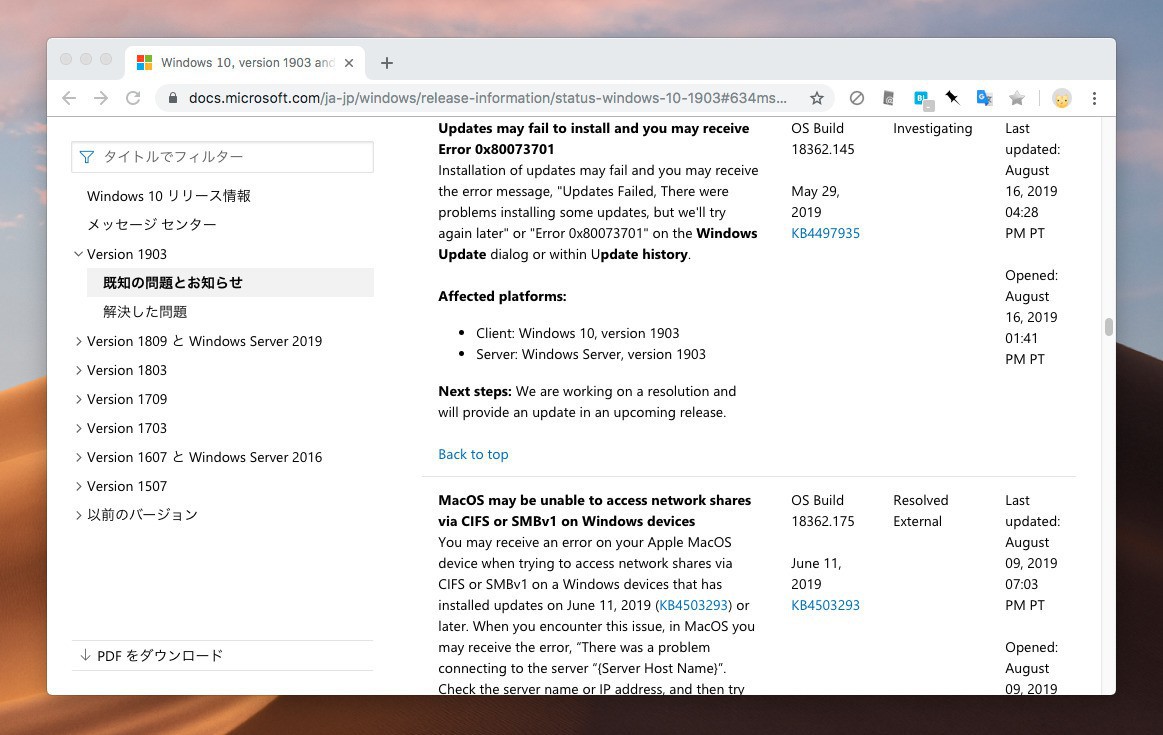Click 'Affected platforms:' heading
The width and height of the screenshot is (1163, 735).
click(502, 296)
